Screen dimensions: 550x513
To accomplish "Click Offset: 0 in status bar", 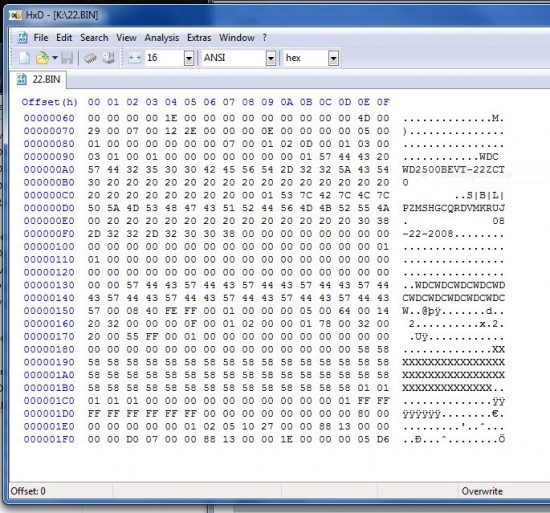I will tap(28, 491).
